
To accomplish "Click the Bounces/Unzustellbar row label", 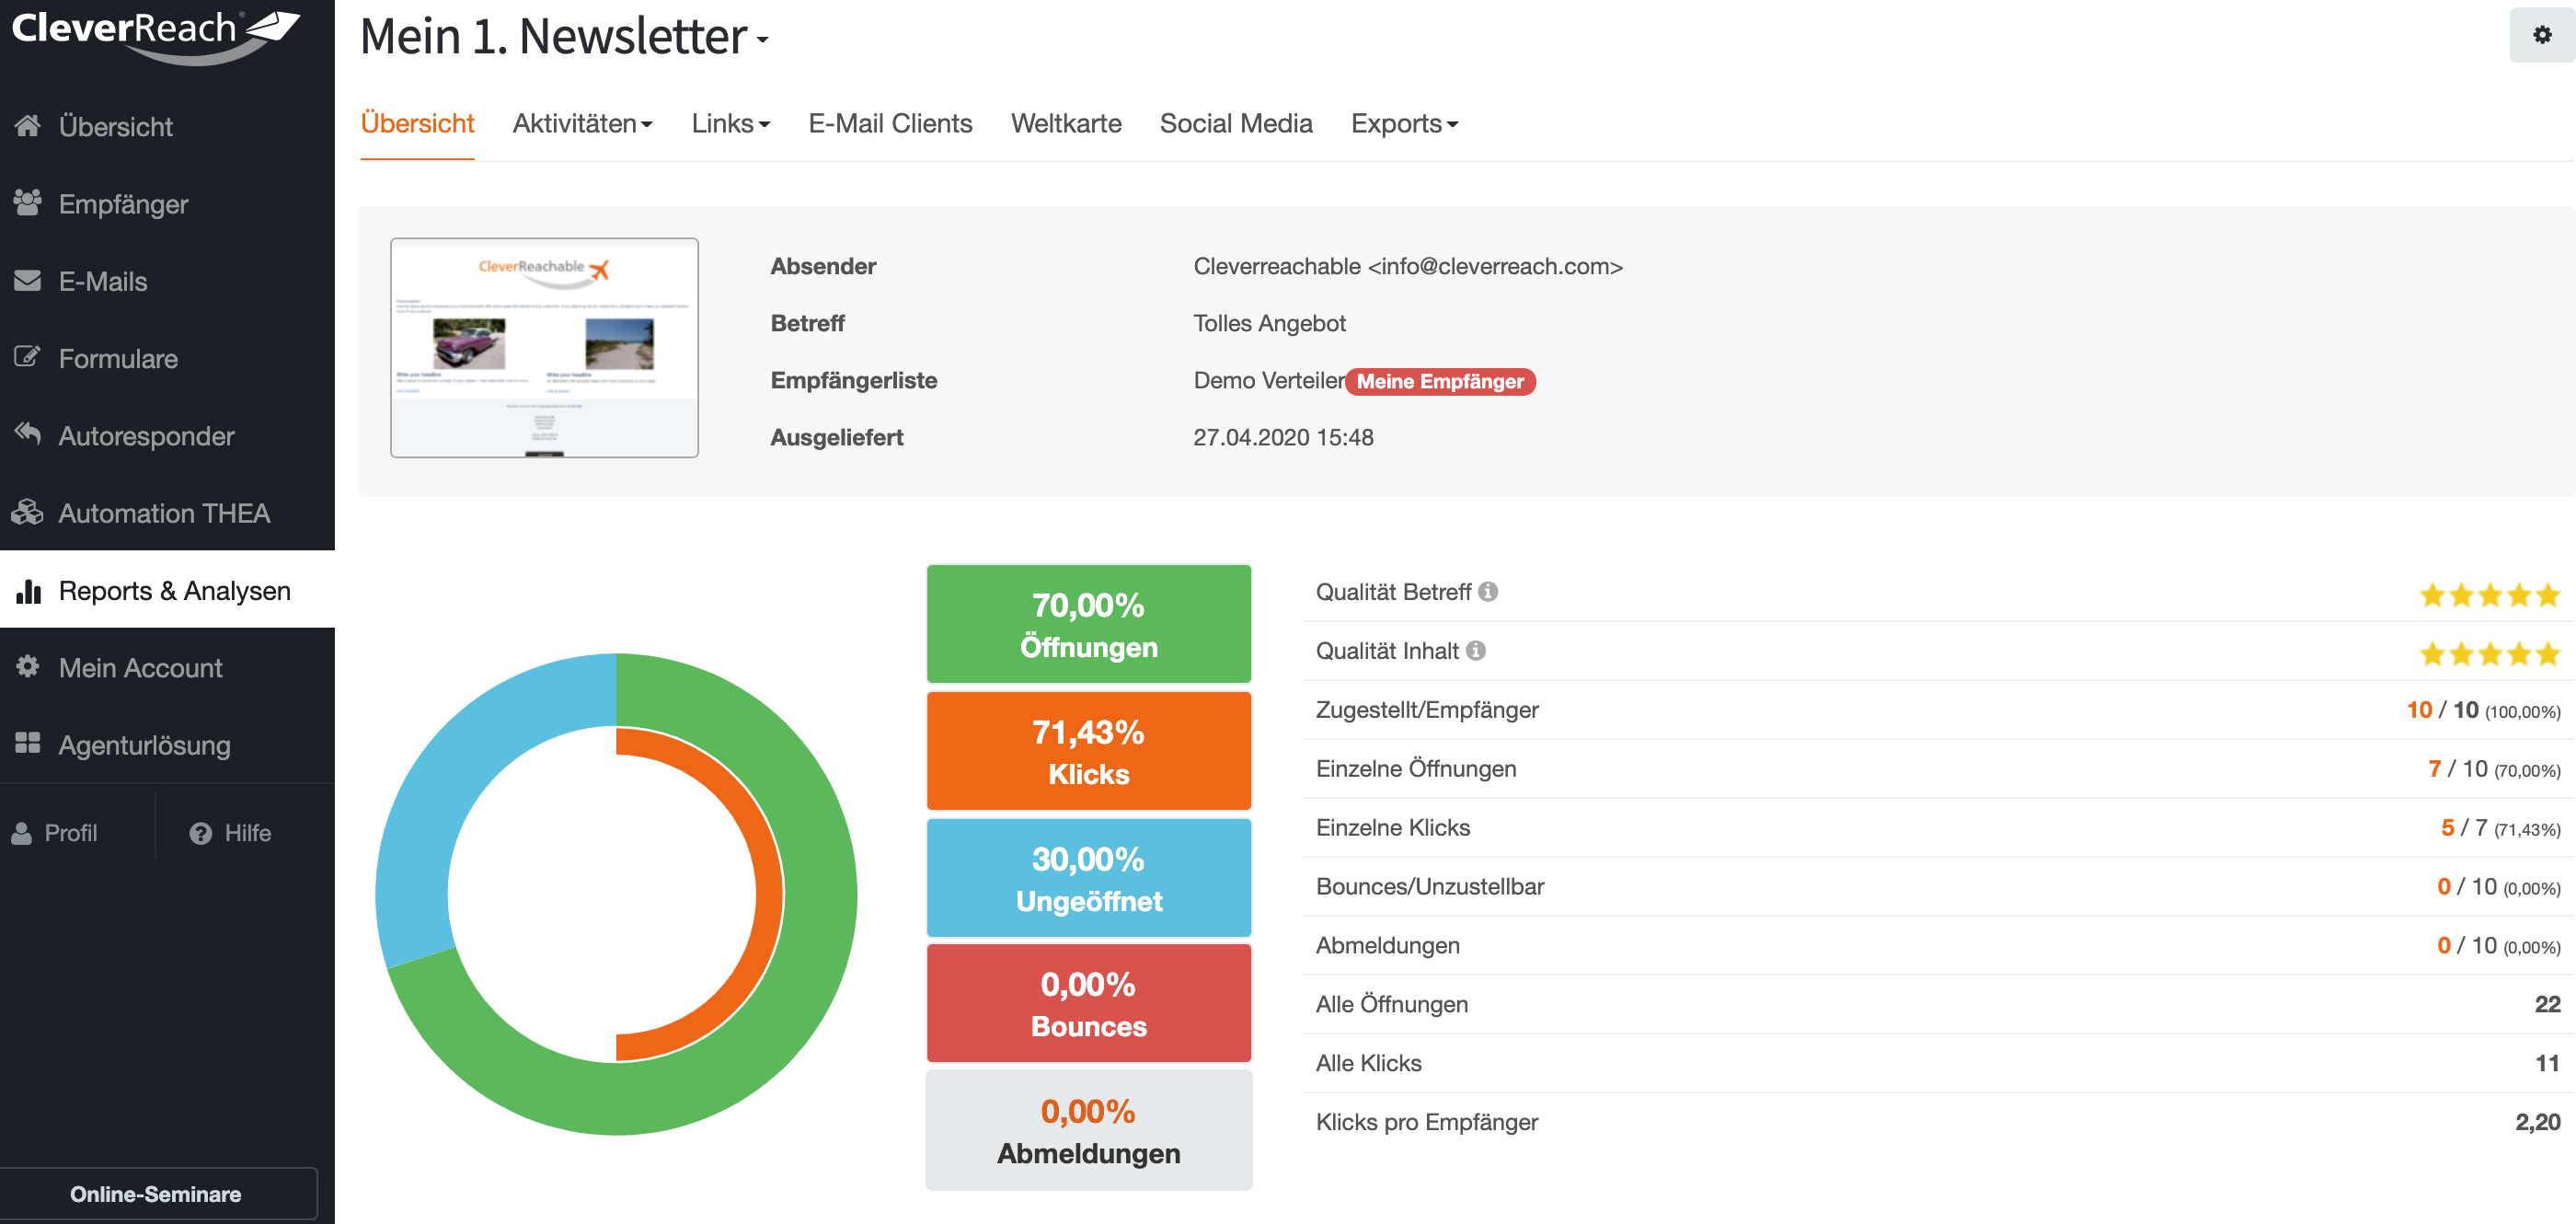I will [1430, 887].
